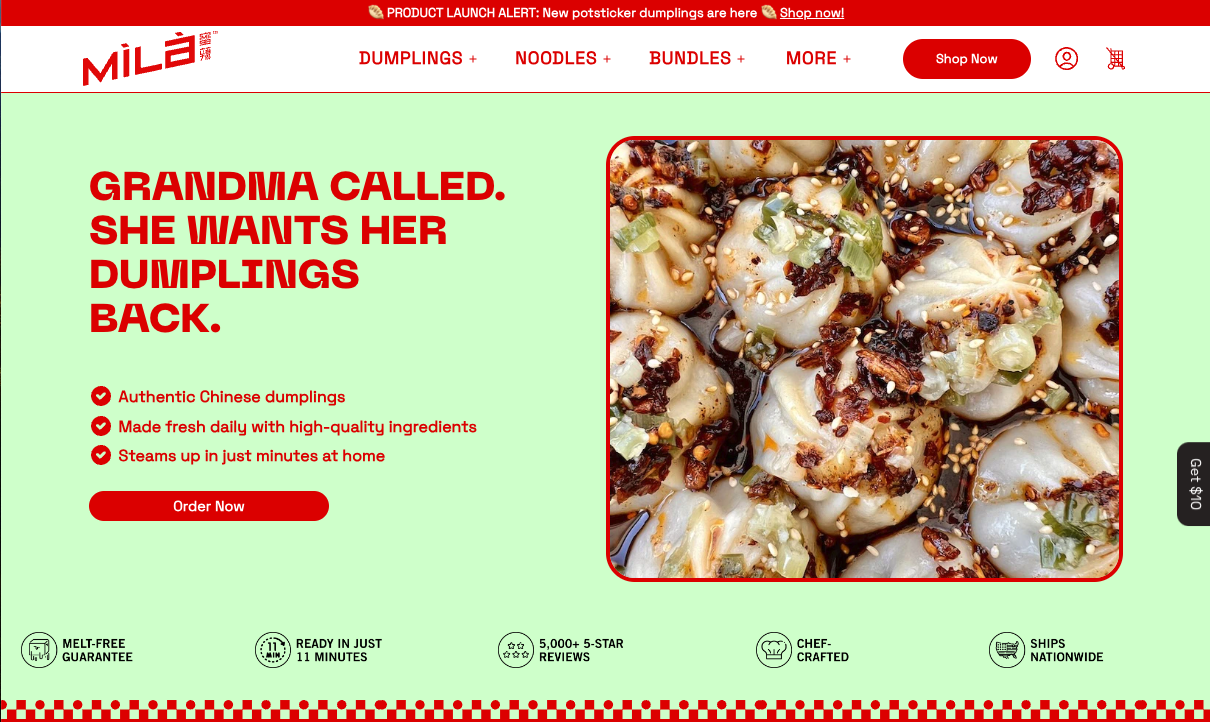The image size is (1210, 722).
Task: Follow the Shop now! banner link
Action: coord(812,13)
